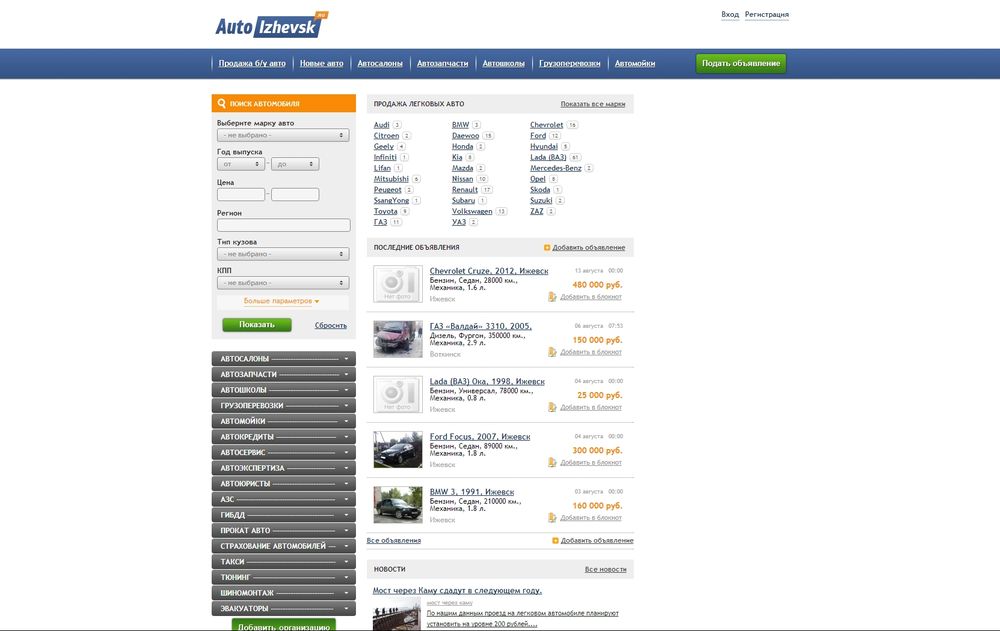Viewport: 1000px width, 631px height.
Task: Open Автомойки in the navbar
Action: (635, 63)
